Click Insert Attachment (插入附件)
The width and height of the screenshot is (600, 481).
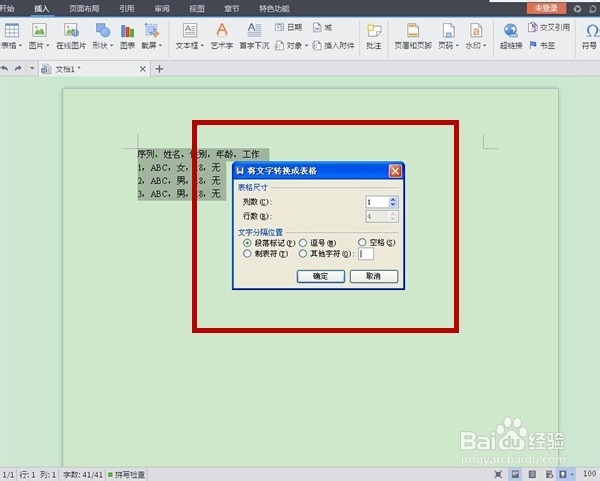[333, 46]
